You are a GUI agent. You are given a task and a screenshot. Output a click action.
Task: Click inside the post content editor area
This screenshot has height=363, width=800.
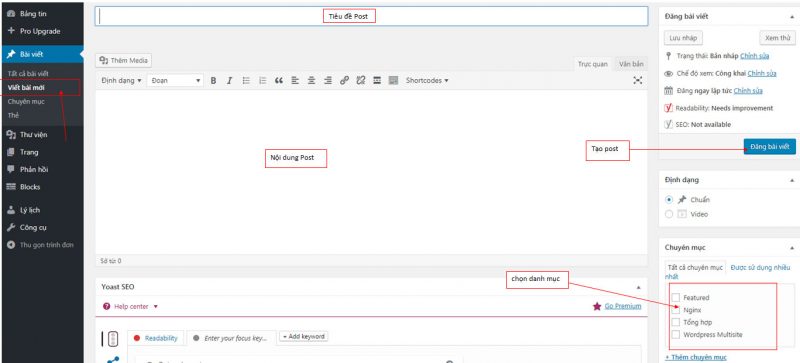pos(371,172)
